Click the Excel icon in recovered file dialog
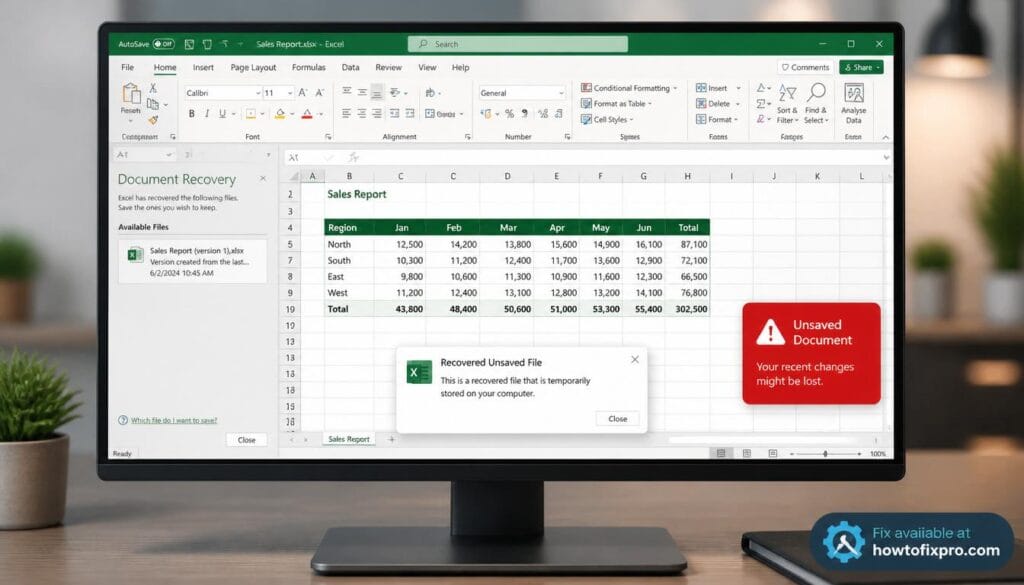Viewport: 1024px width, 585px height. click(x=419, y=372)
